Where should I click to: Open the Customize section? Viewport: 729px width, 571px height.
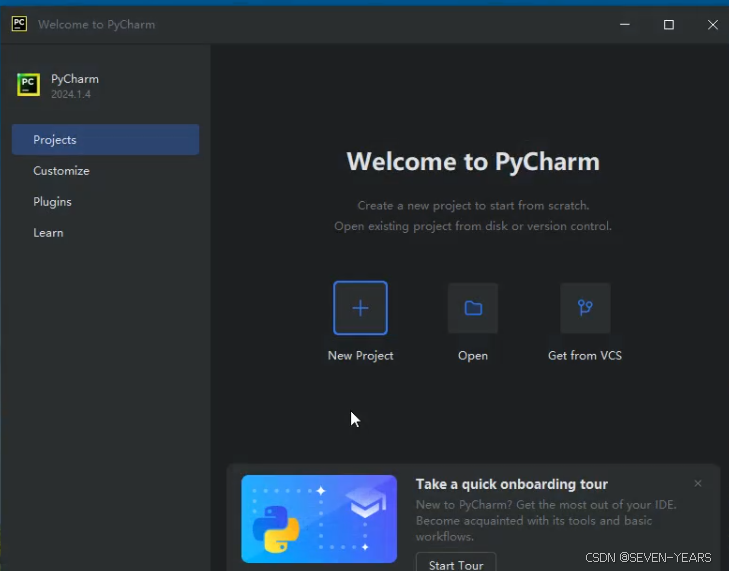pos(106,171)
